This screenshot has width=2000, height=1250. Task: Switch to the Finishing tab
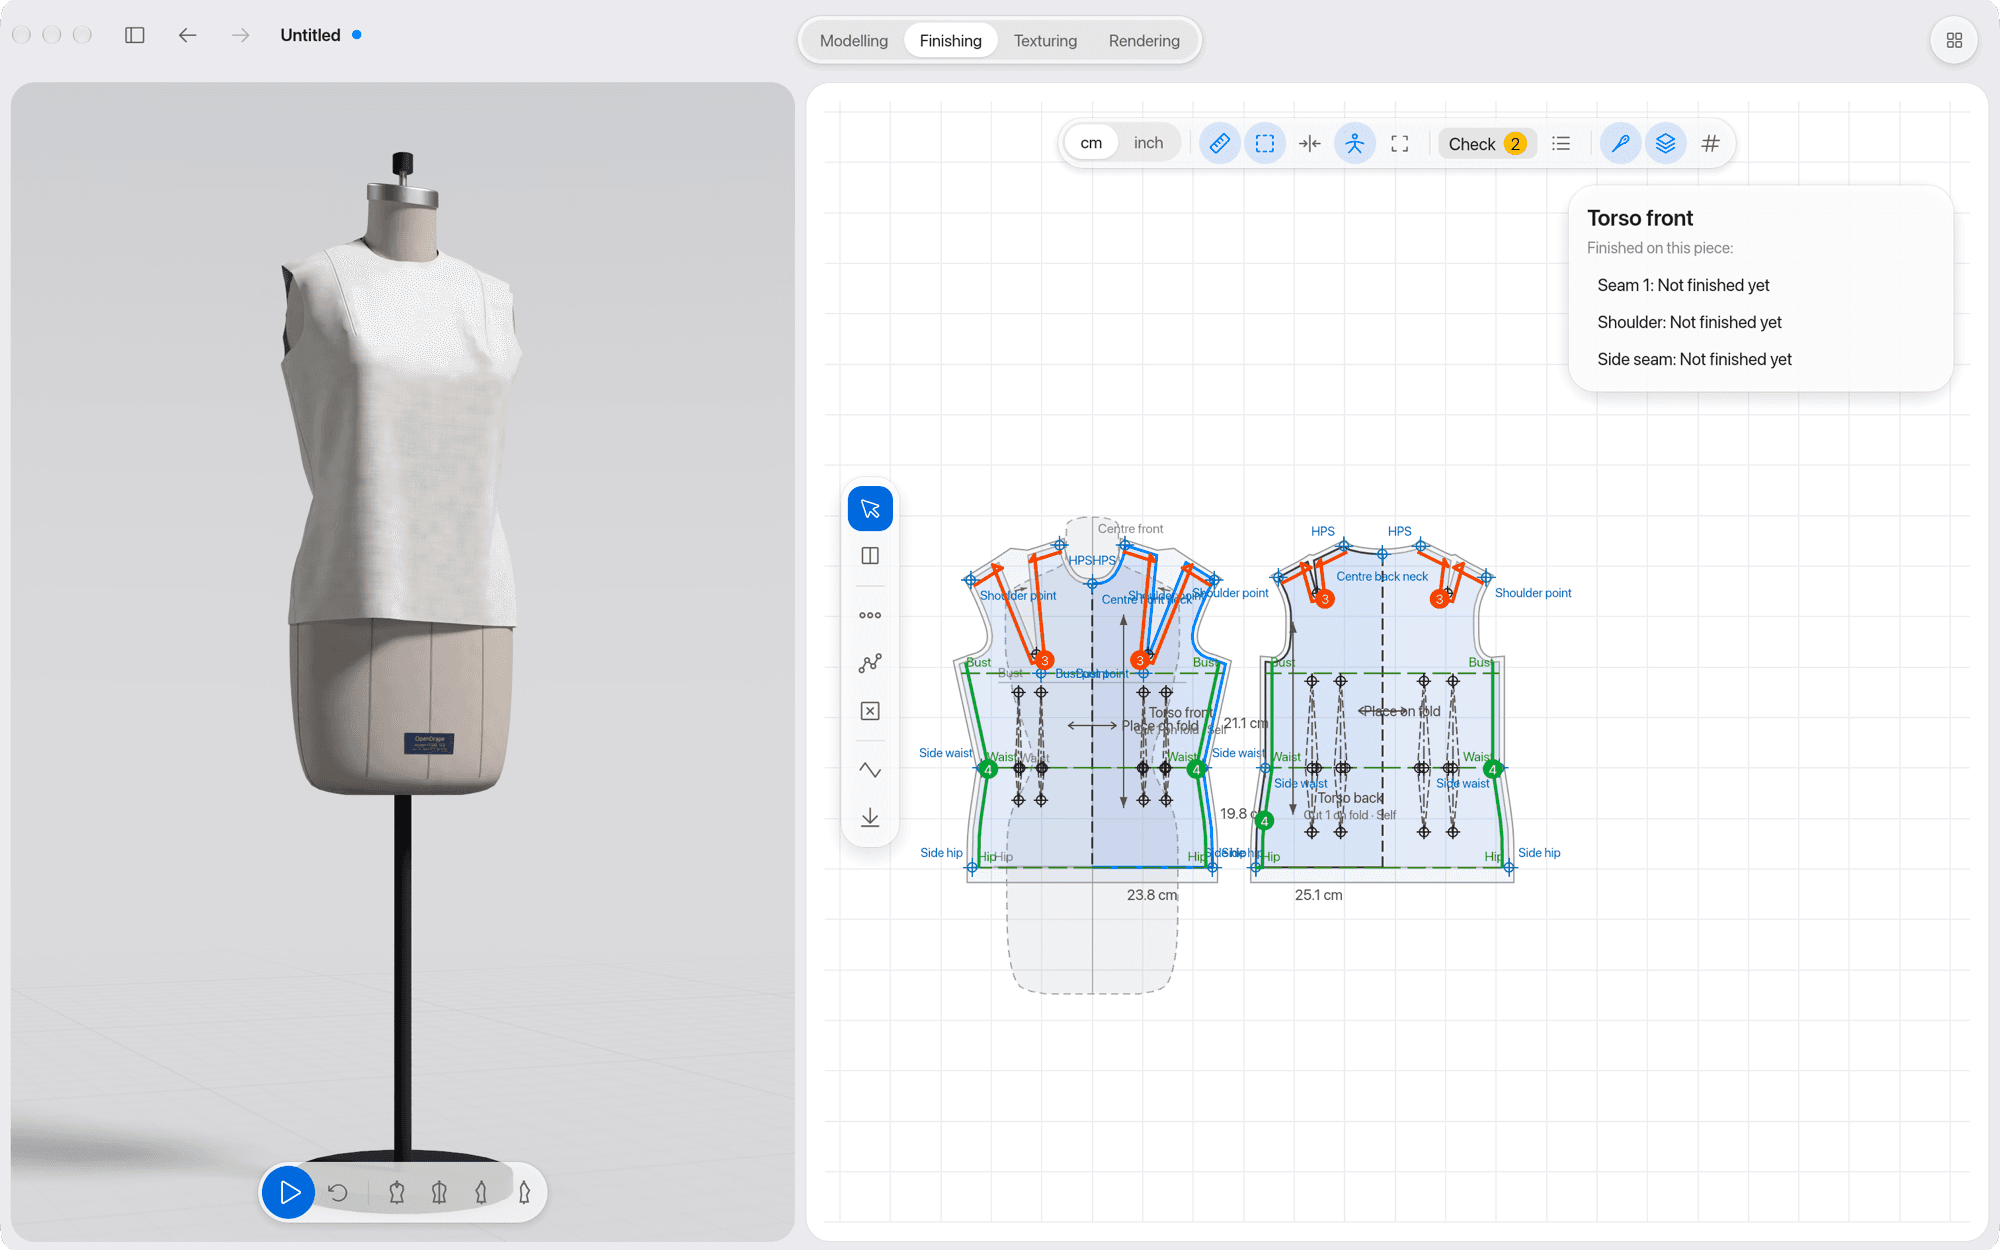coord(951,41)
